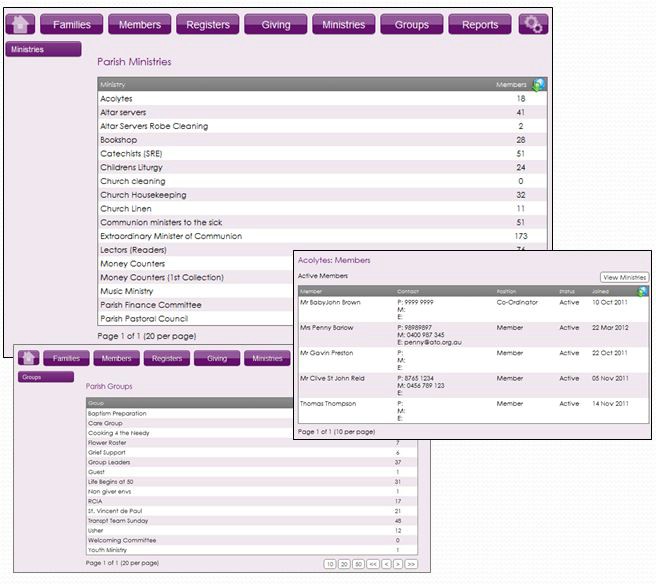Jump to last page with >> button
Image resolution: width=656 pixels, height=584 pixels.
(411, 564)
